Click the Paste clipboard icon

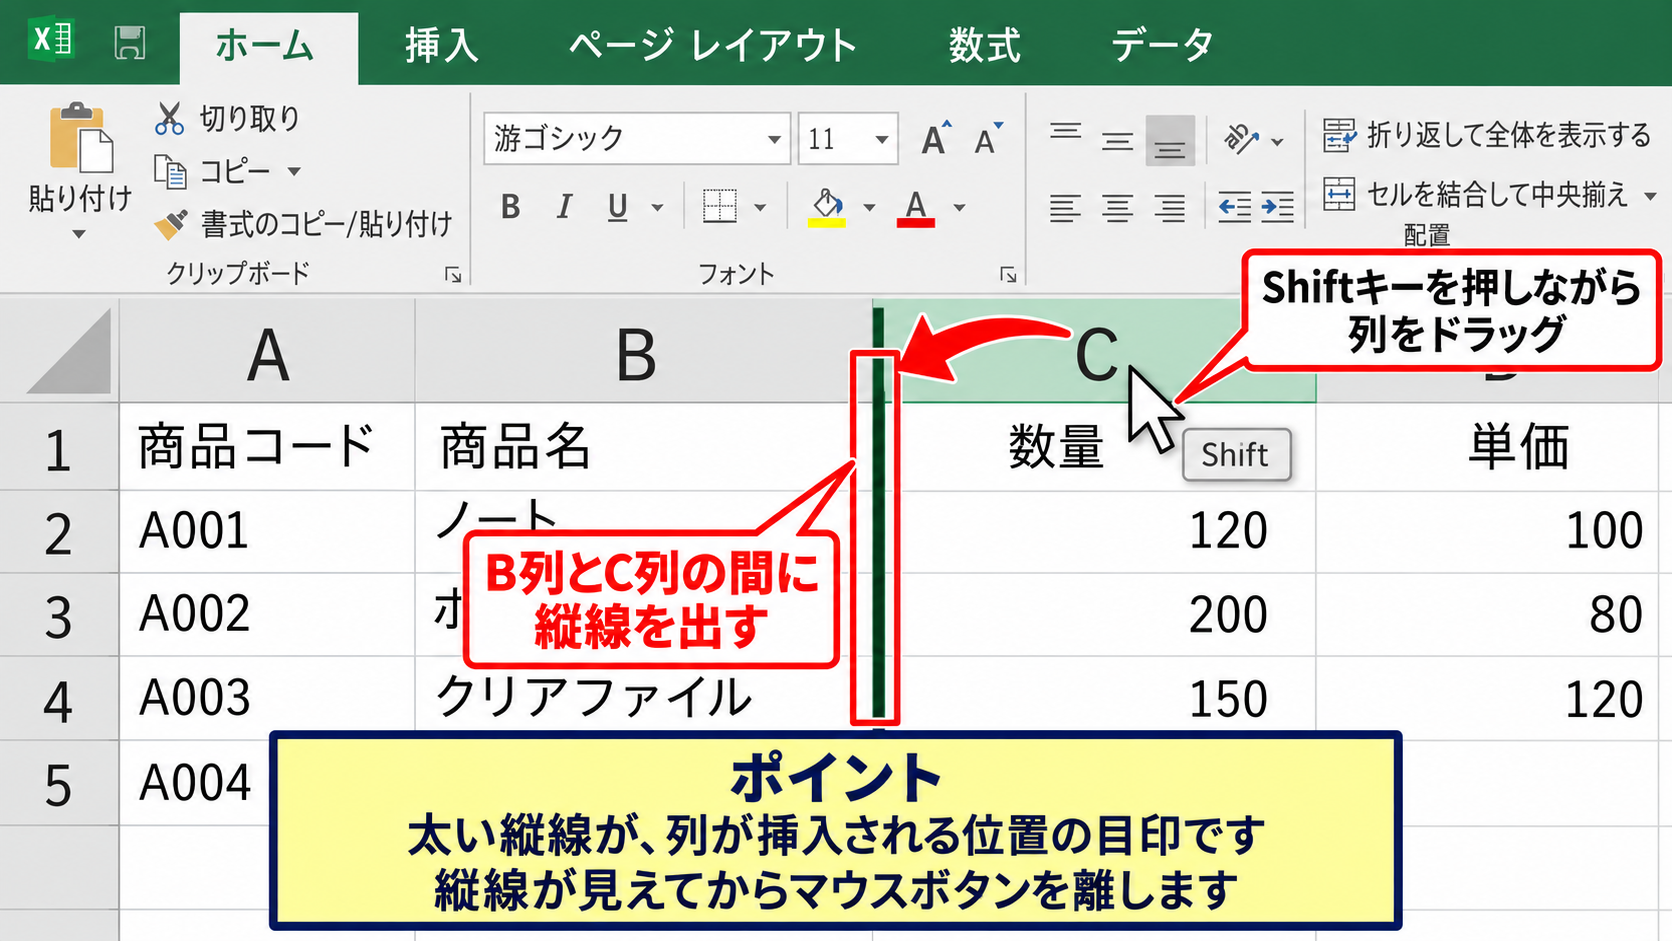[x=80, y=137]
